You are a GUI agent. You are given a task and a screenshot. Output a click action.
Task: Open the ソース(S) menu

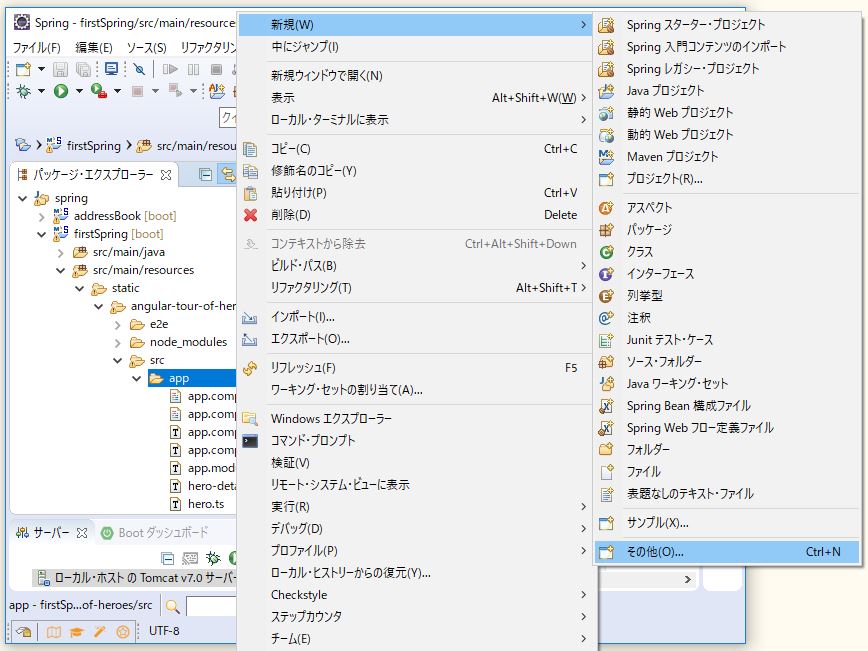tap(146, 48)
